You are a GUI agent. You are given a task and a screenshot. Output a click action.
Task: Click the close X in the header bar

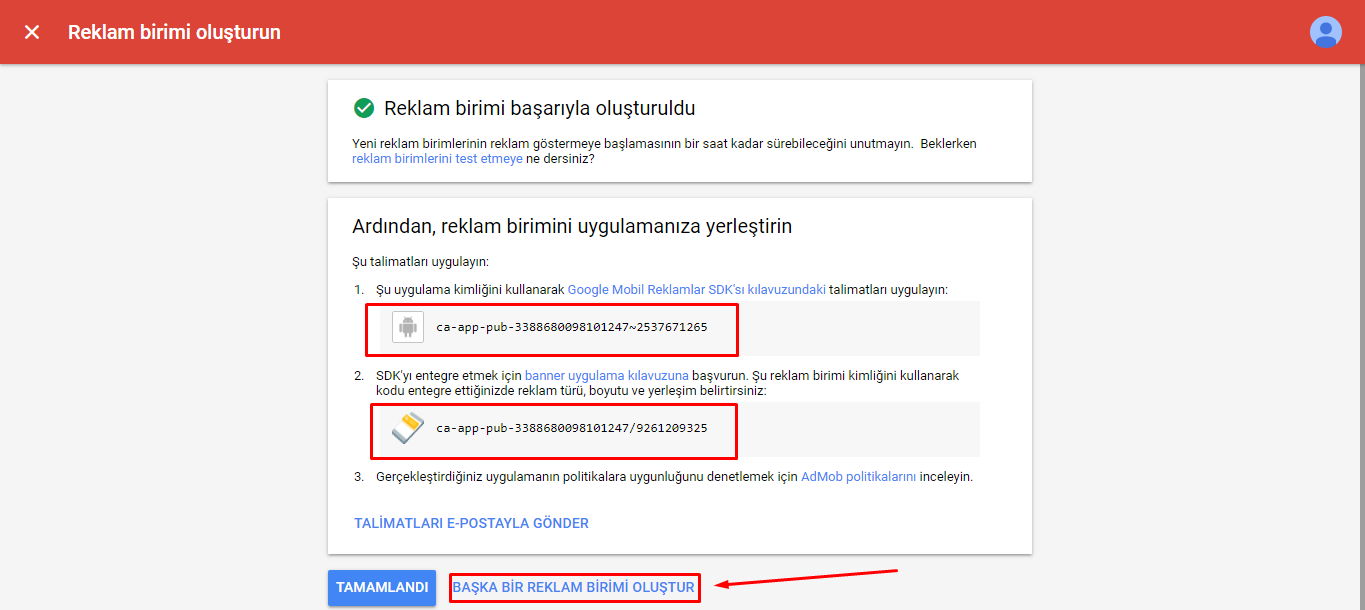tap(31, 31)
